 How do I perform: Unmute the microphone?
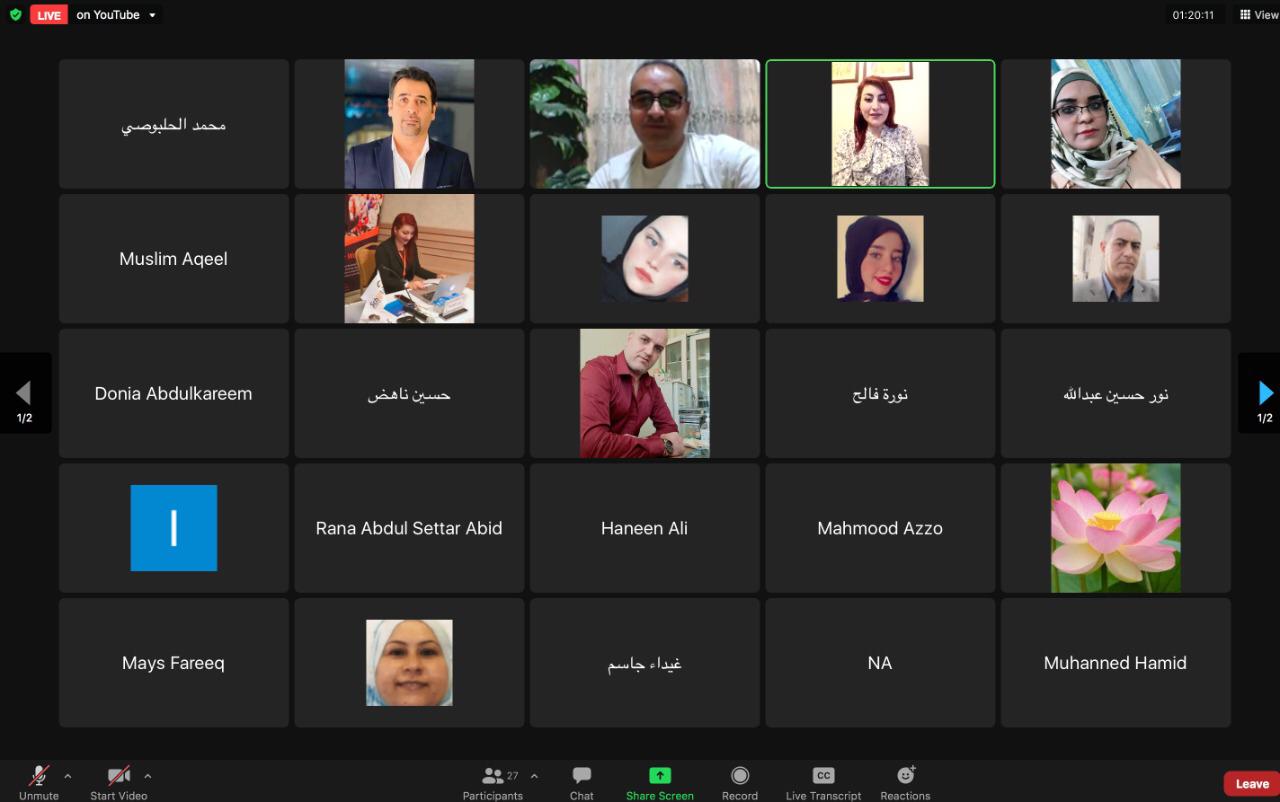[39, 776]
